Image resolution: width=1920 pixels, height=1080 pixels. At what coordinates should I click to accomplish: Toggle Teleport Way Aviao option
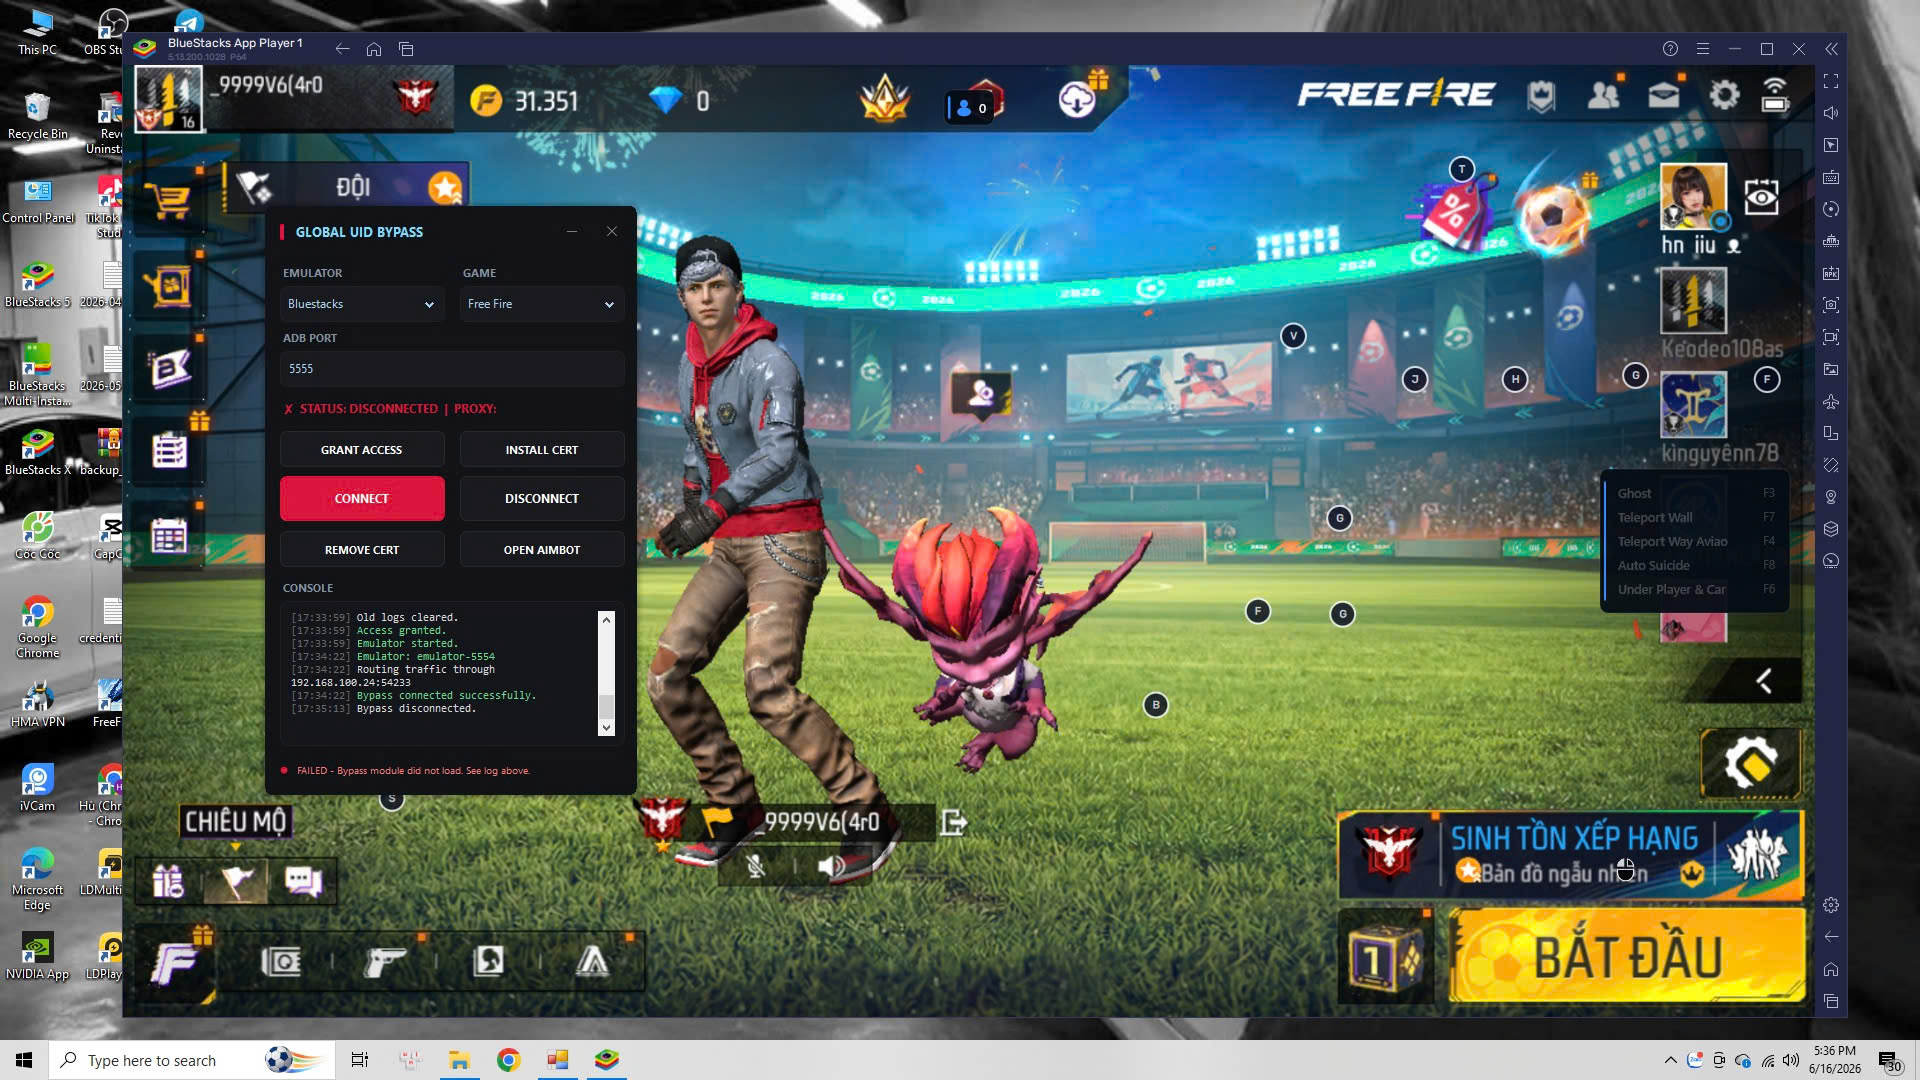pyautogui.click(x=1695, y=541)
